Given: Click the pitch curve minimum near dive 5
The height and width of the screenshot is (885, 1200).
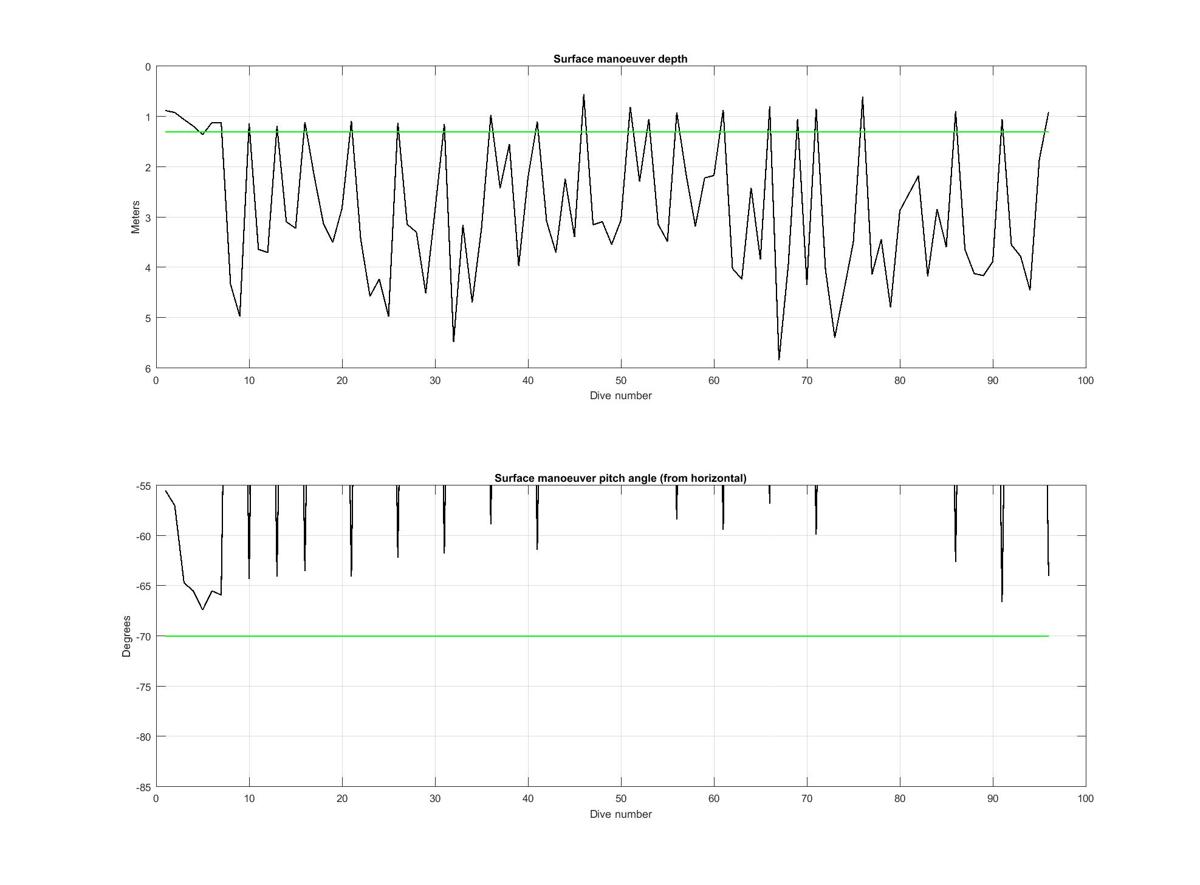Looking at the screenshot, I should click(202, 608).
